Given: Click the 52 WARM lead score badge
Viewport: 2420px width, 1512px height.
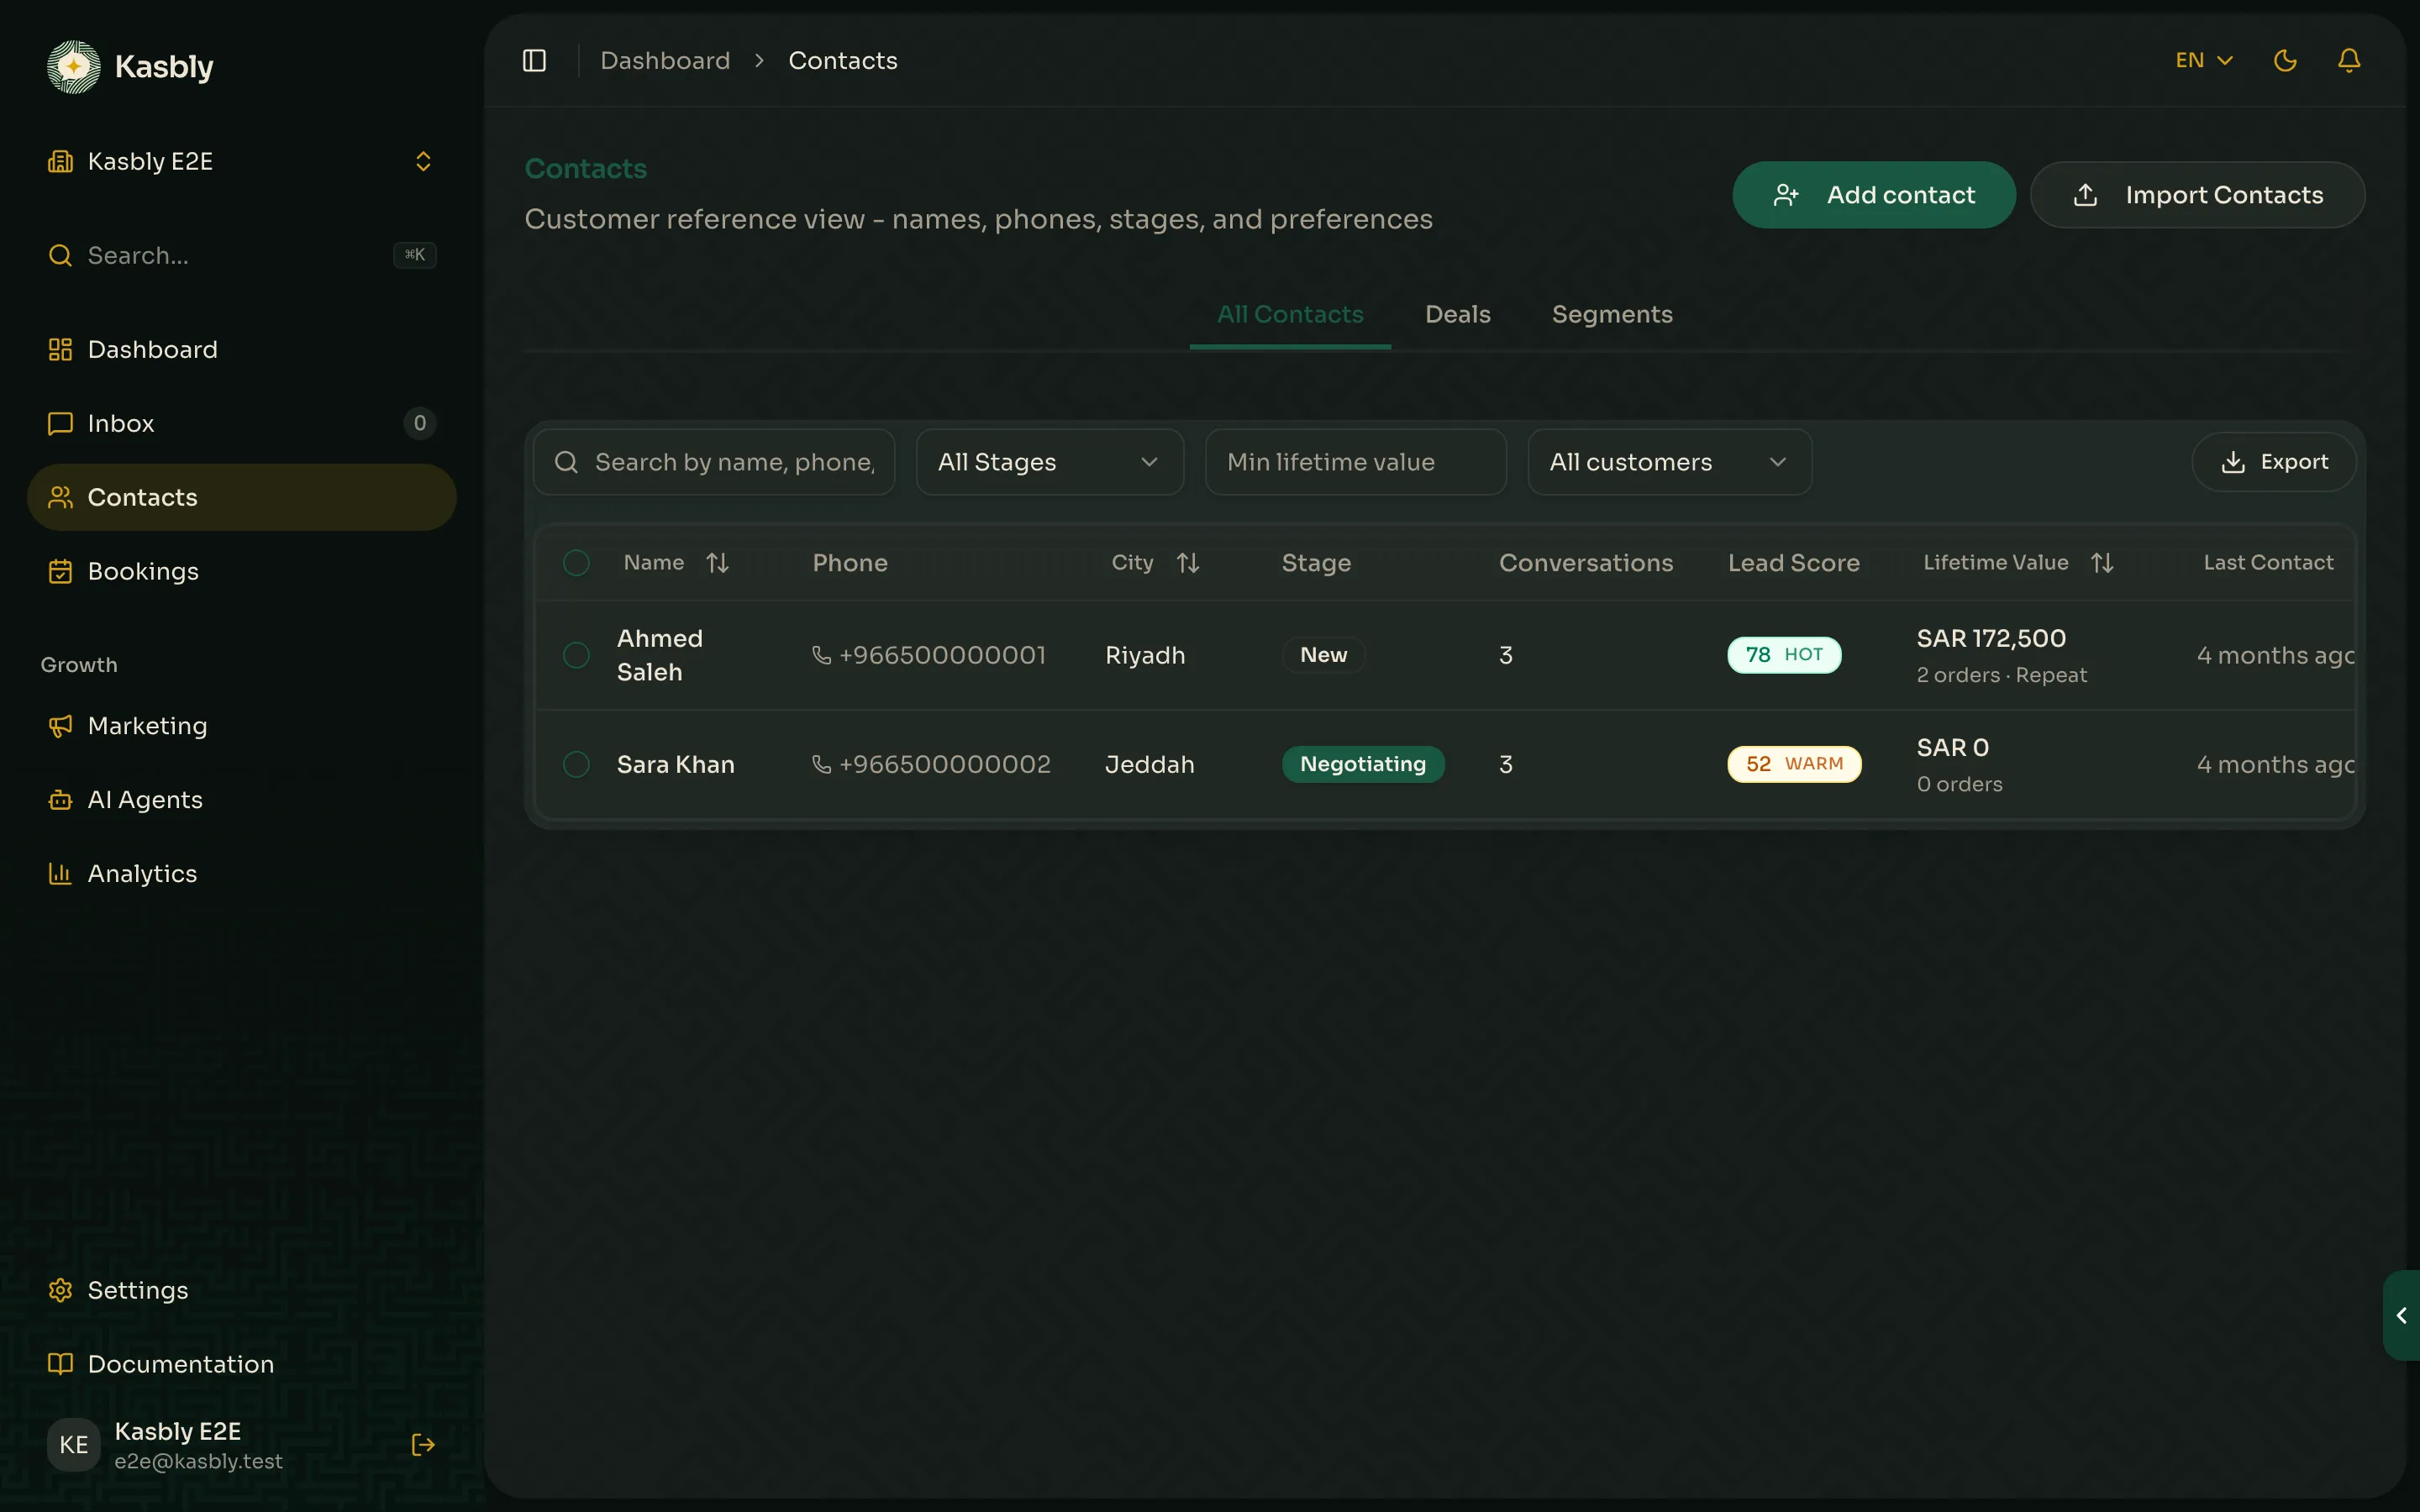Looking at the screenshot, I should pos(1794,764).
